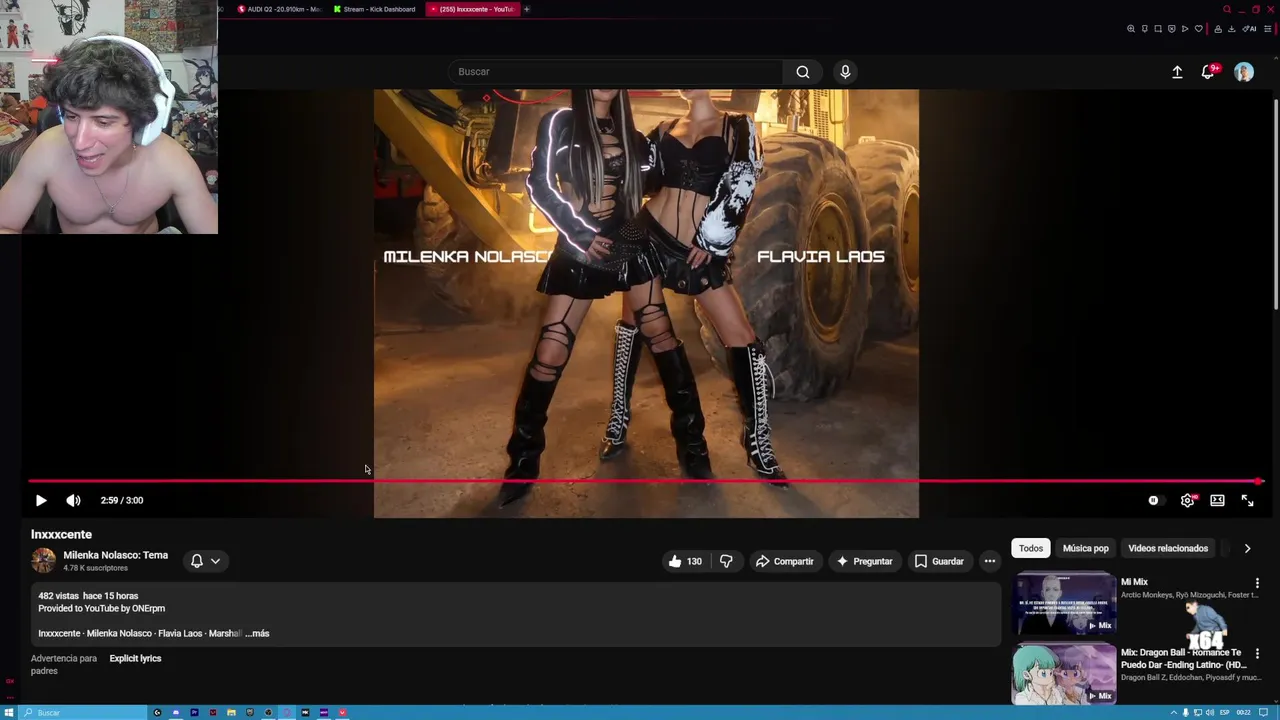This screenshot has height=720, width=1280.
Task: Show next filter chips arrow
Action: click(x=1247, y=548)
